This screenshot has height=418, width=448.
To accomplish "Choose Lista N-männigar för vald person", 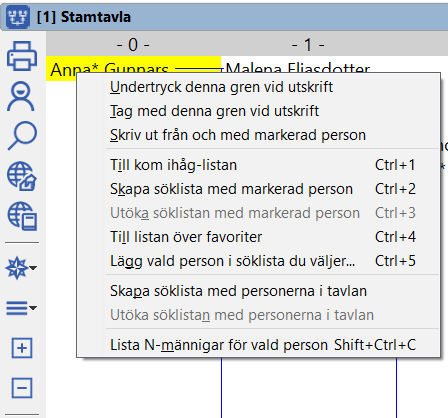I will coord(258,345).
